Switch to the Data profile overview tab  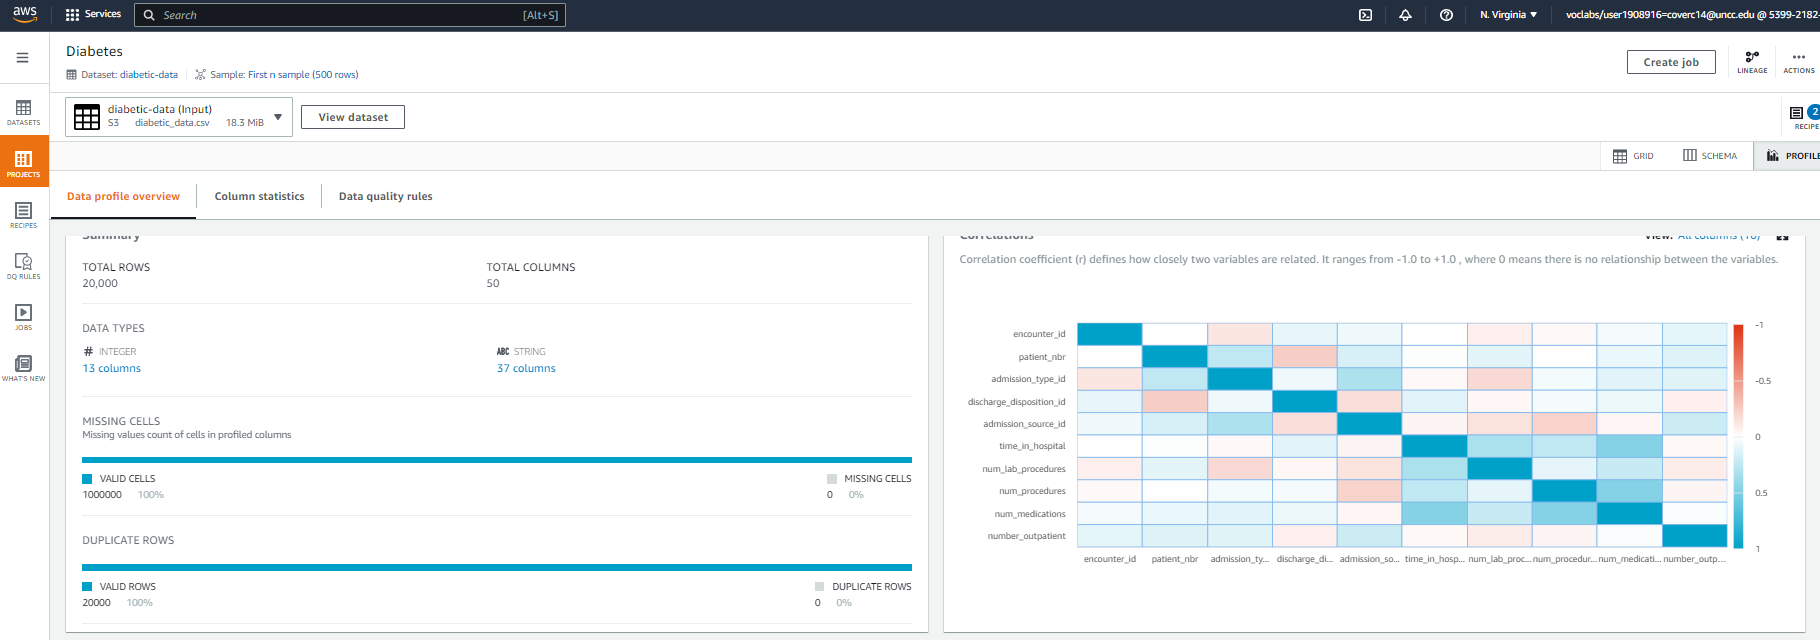tap(123, 196)
